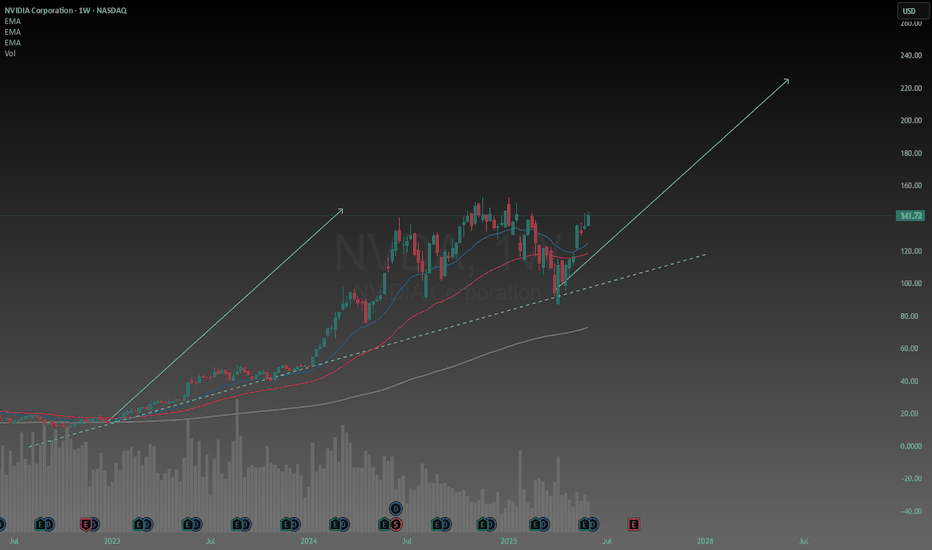Open the dividend marker beside February 2025 earnings

click(x=544, y=524)
